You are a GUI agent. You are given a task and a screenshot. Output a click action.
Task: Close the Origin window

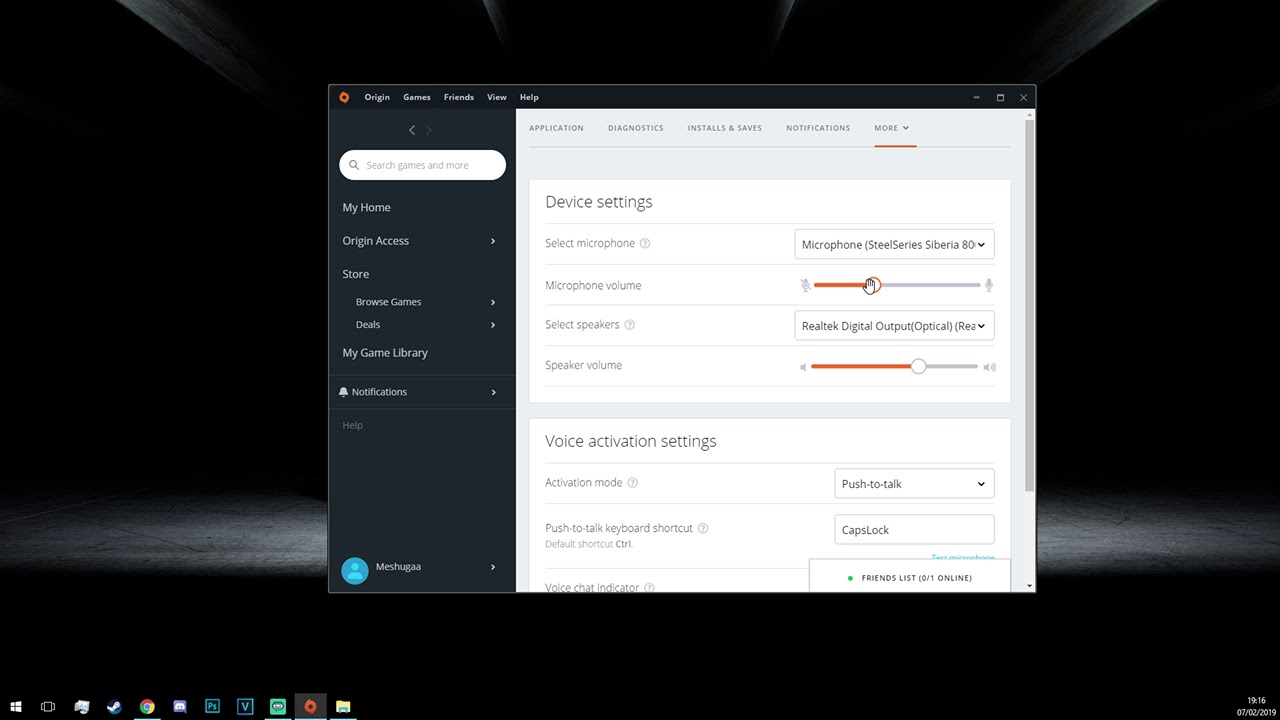coord(1023,97)
